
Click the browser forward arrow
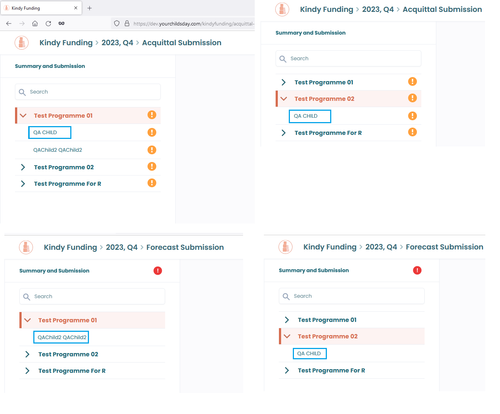tap(22, 23)
